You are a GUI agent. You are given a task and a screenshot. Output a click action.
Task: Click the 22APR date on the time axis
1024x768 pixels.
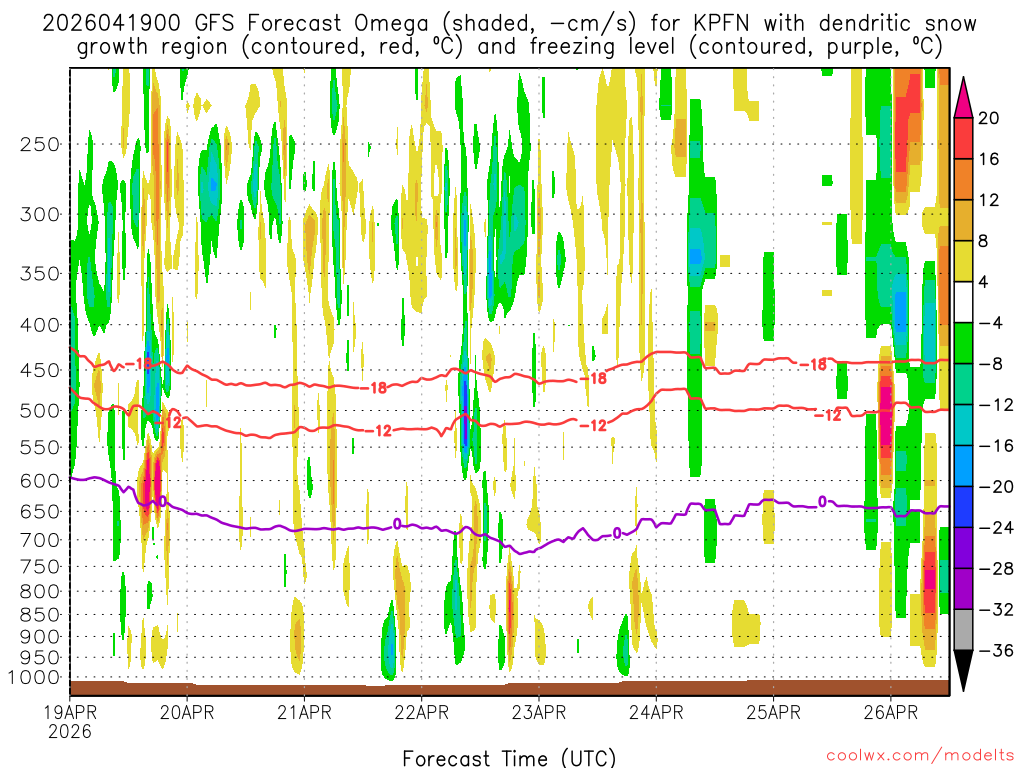421,713
